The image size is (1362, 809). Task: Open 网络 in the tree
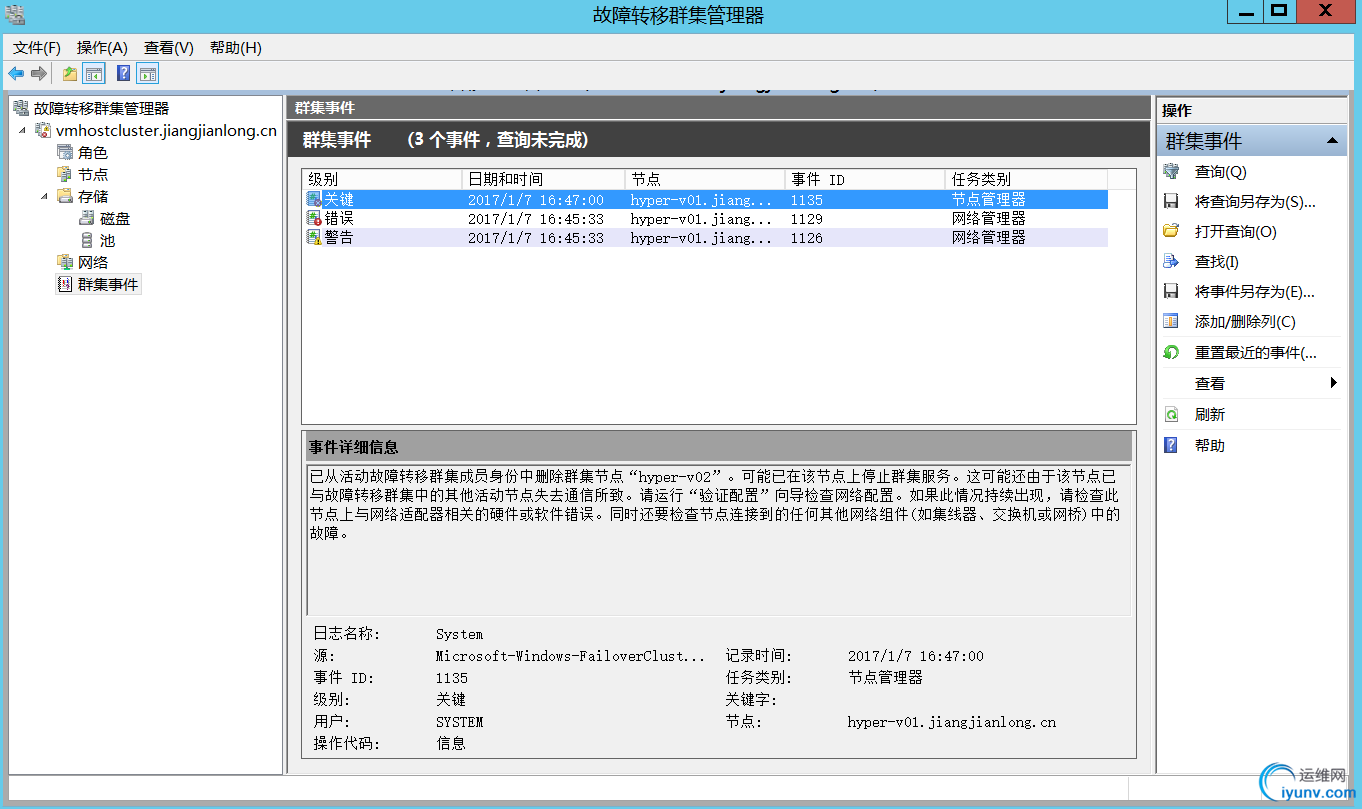click(x=92, y=263)
